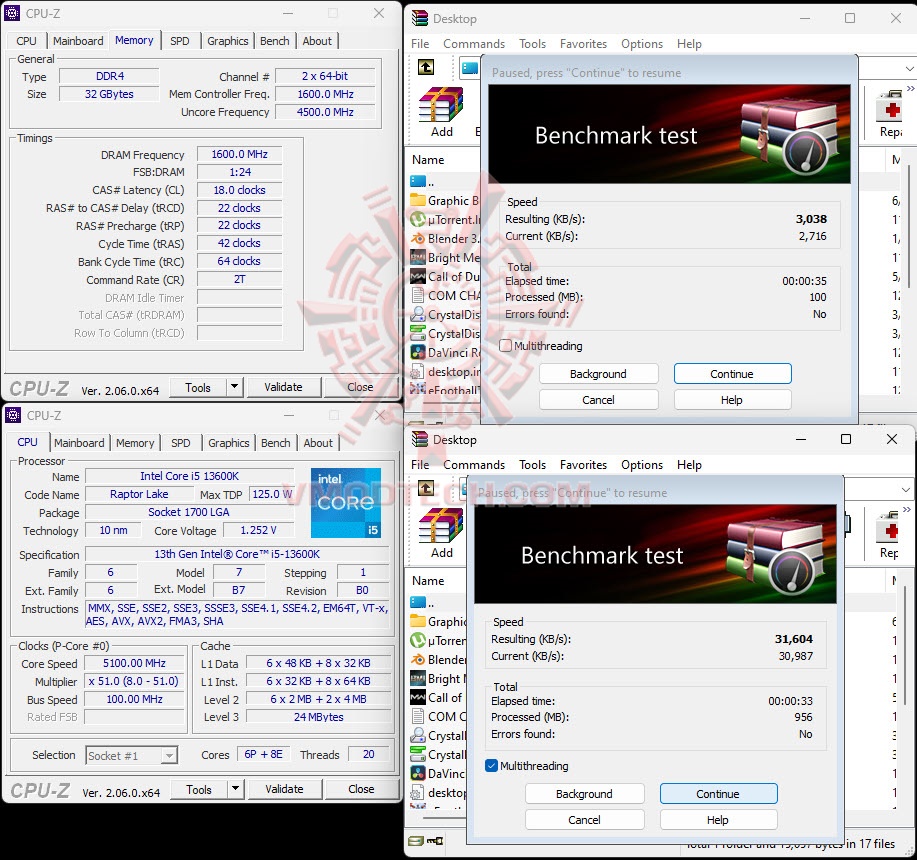Click the CPU-Z title bar icon in Memory window

[12, 13]
